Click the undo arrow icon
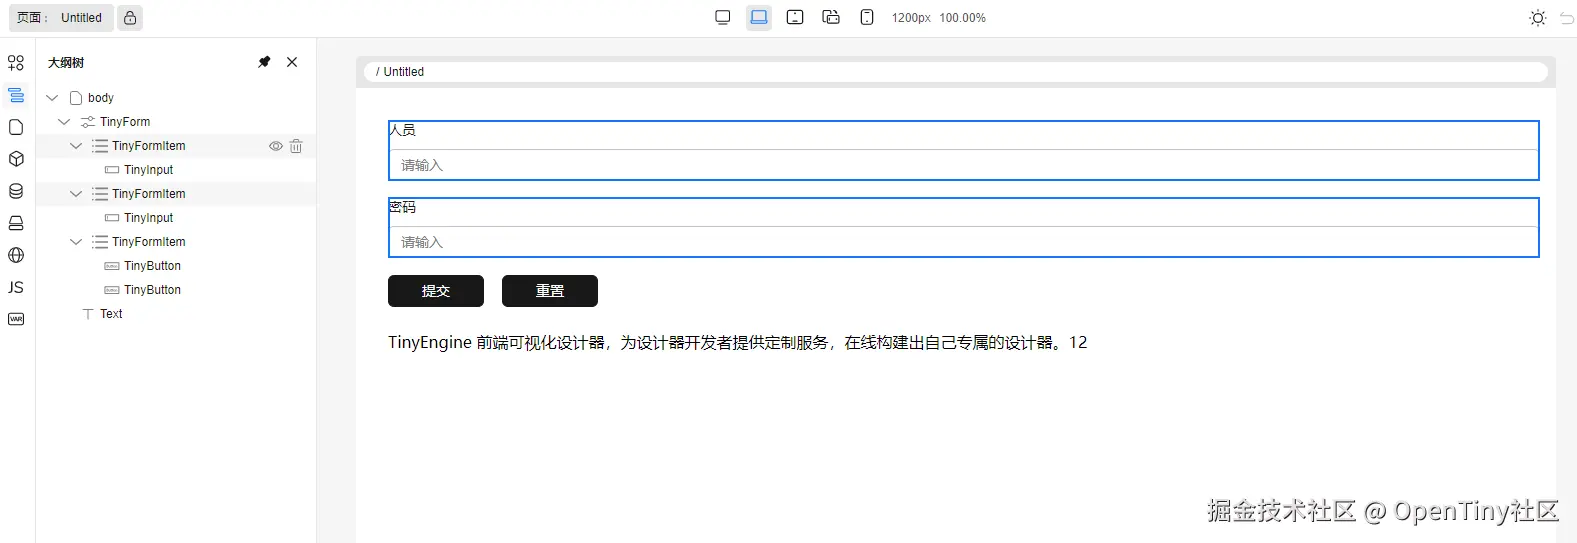The width and height of the screenshot is (1577, 543). 1567,18
